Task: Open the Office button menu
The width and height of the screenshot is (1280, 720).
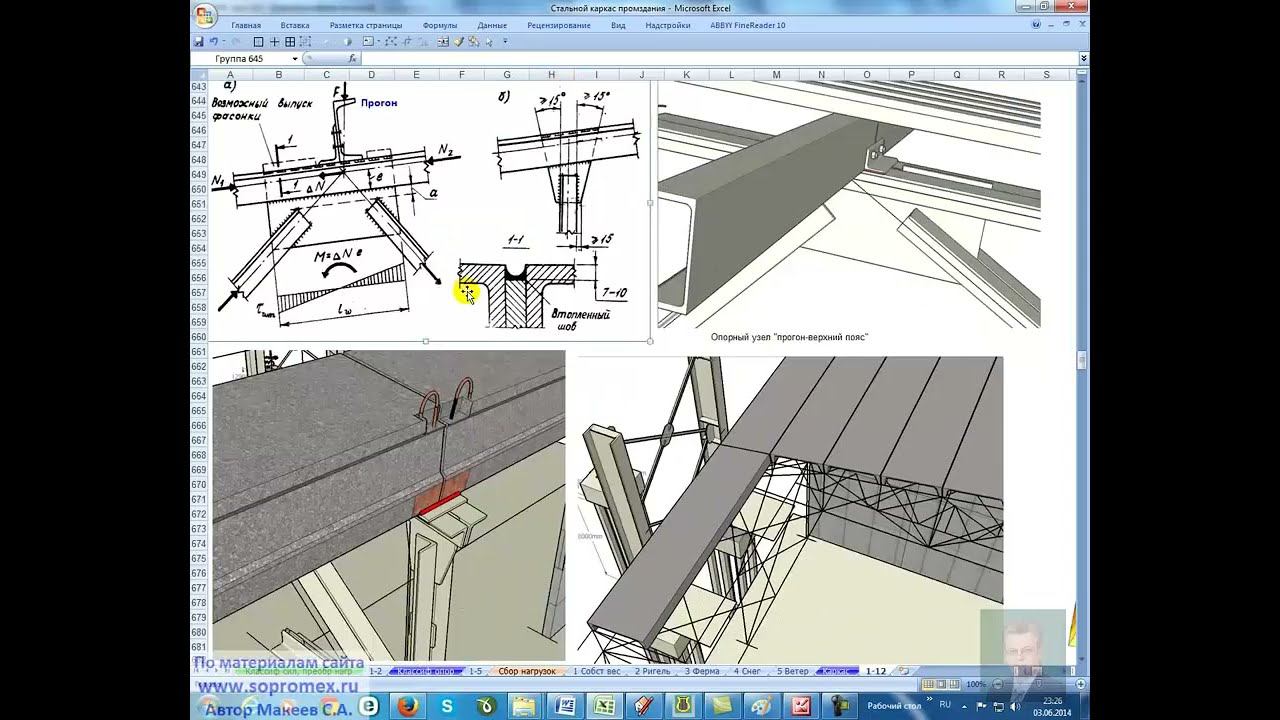Action: coord(205,17)
